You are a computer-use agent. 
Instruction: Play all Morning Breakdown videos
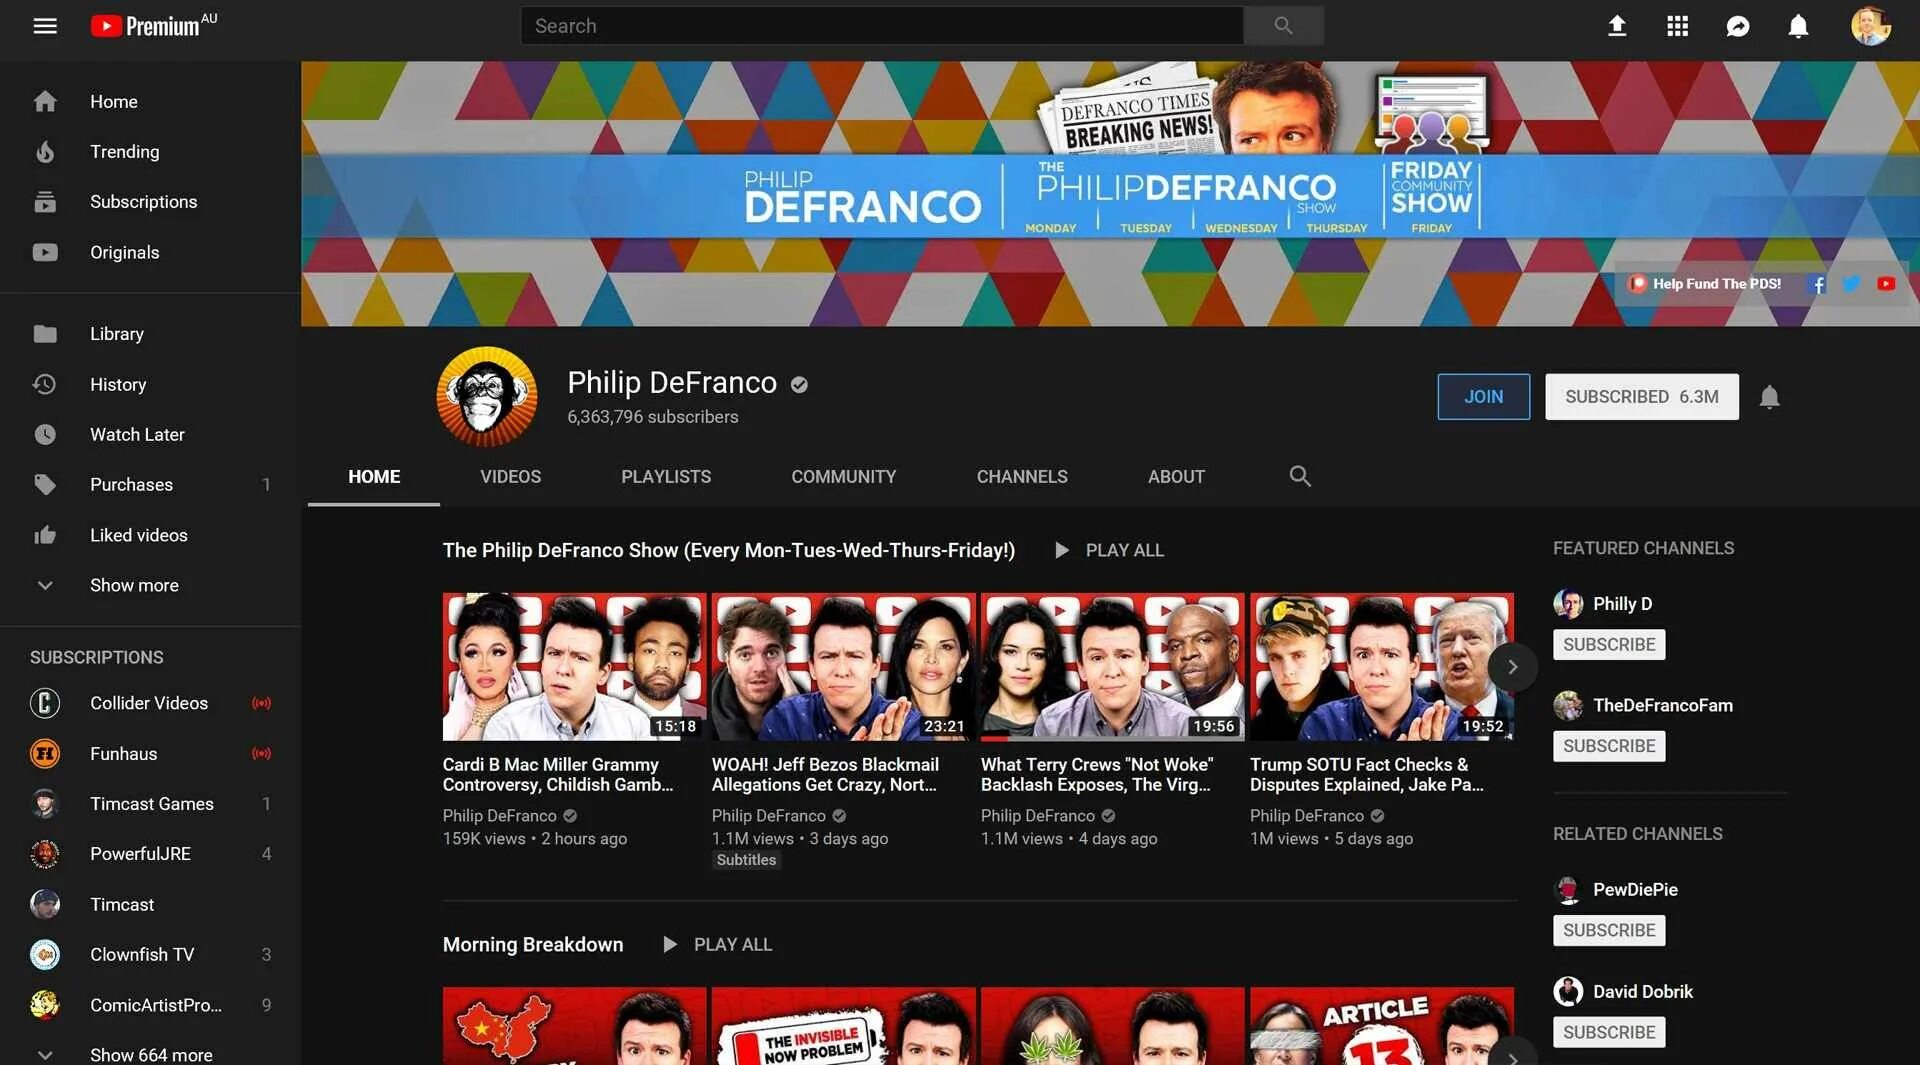[x=718, y=945]
